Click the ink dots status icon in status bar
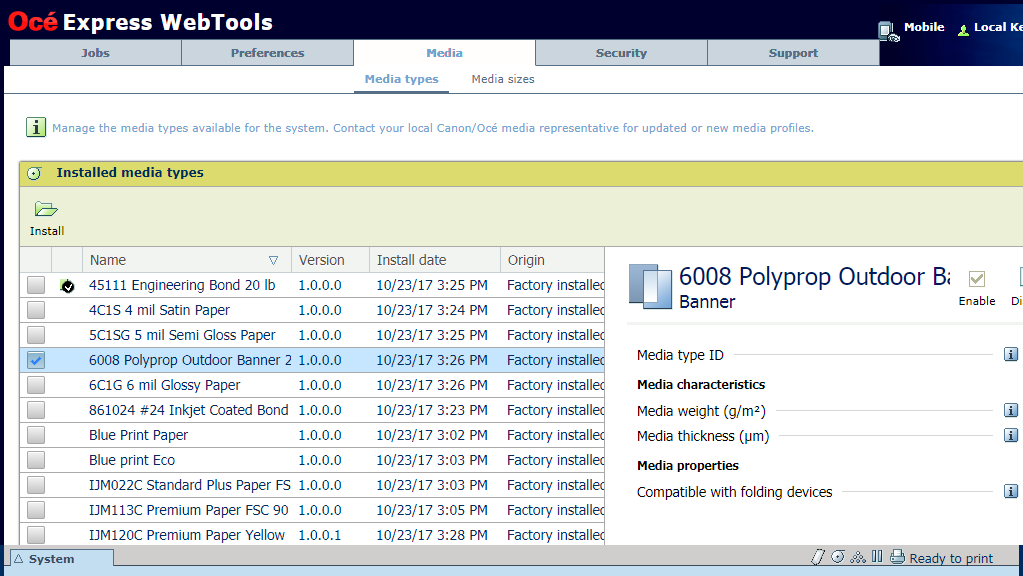 point(858,556)
